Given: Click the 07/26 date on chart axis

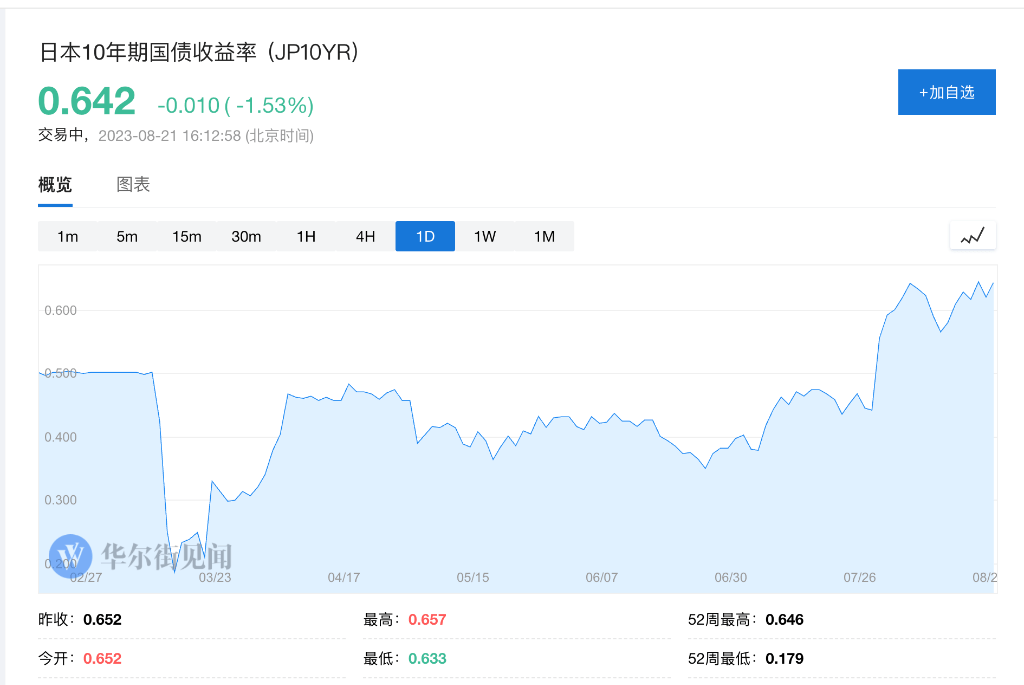Looking at the screenshot, I should click(x=860, y=577).
